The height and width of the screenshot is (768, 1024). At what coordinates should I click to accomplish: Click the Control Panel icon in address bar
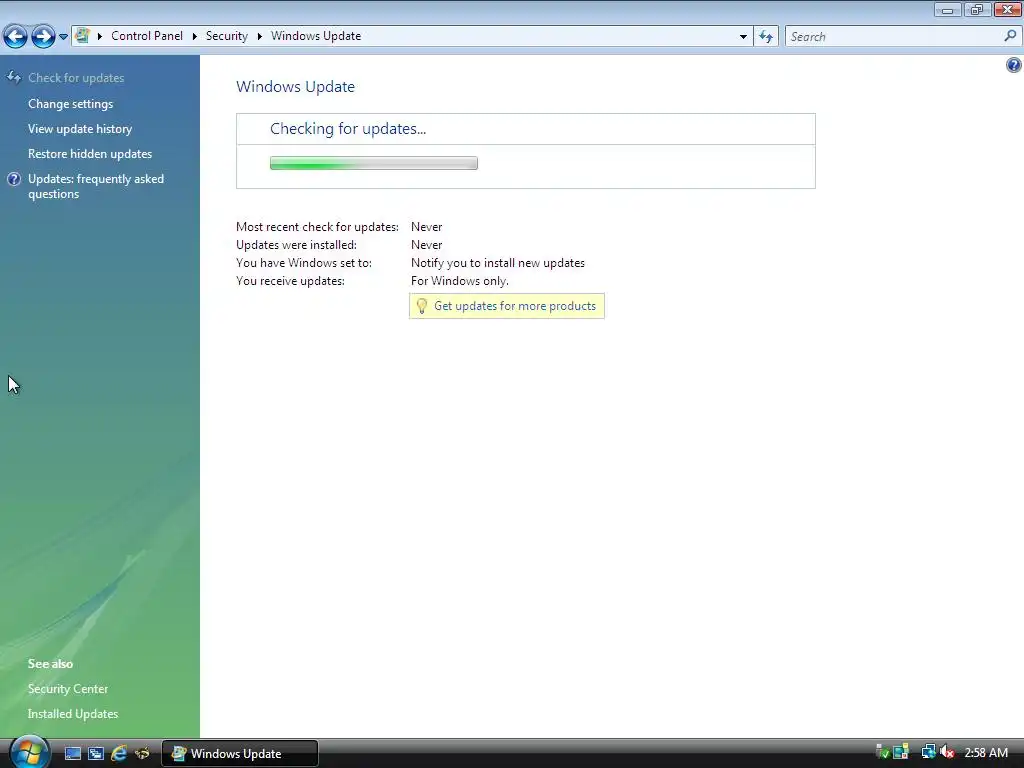82,36
